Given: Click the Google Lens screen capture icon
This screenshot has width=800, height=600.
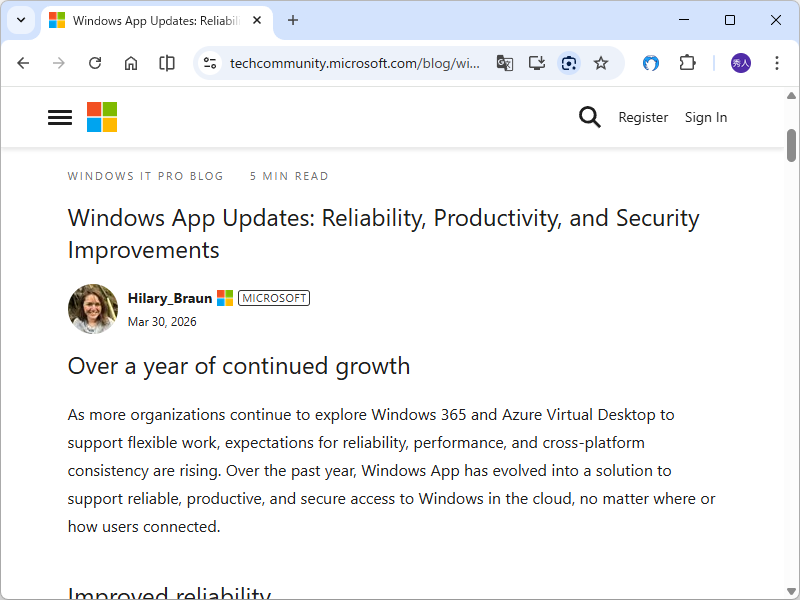Looking at the screenshot, I should tap(569, 62).
